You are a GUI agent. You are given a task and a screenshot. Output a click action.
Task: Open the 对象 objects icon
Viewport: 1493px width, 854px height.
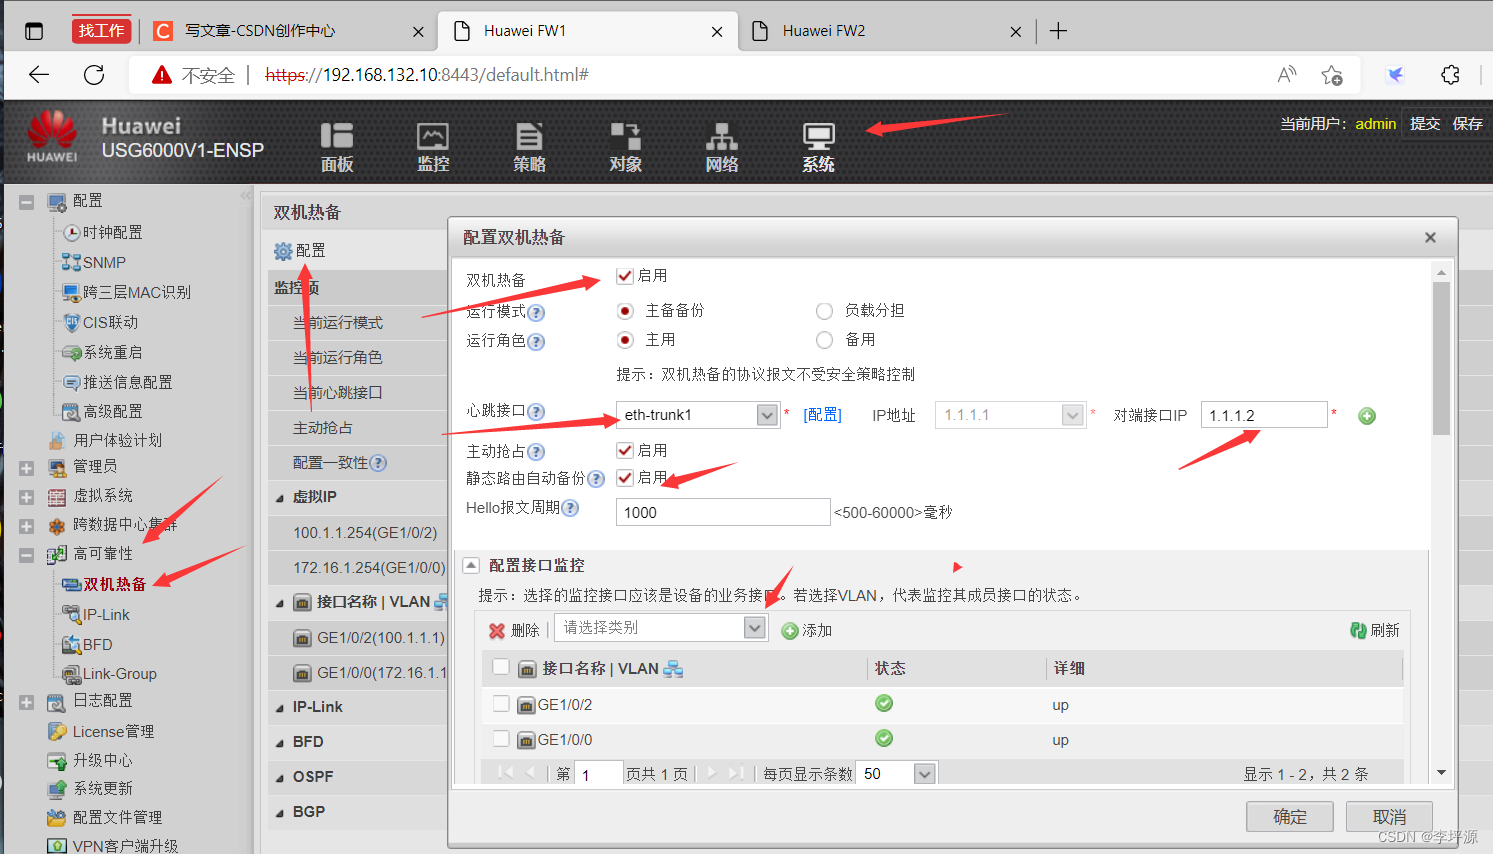(x=625, y=147)
